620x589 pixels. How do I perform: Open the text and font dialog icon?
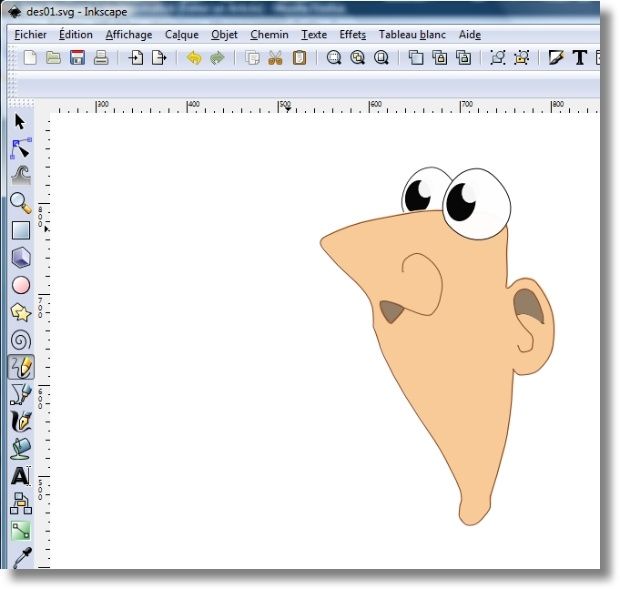click(580, 58)
